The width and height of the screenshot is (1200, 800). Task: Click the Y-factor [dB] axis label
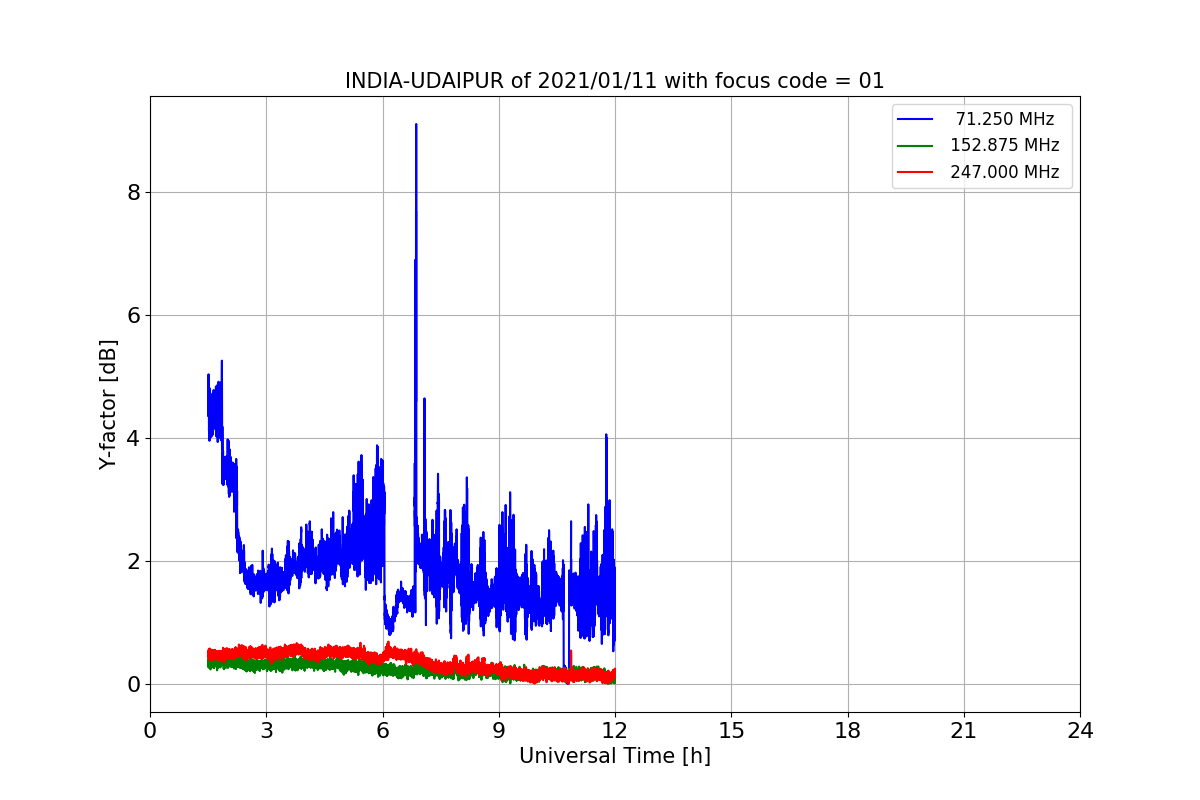108,404
